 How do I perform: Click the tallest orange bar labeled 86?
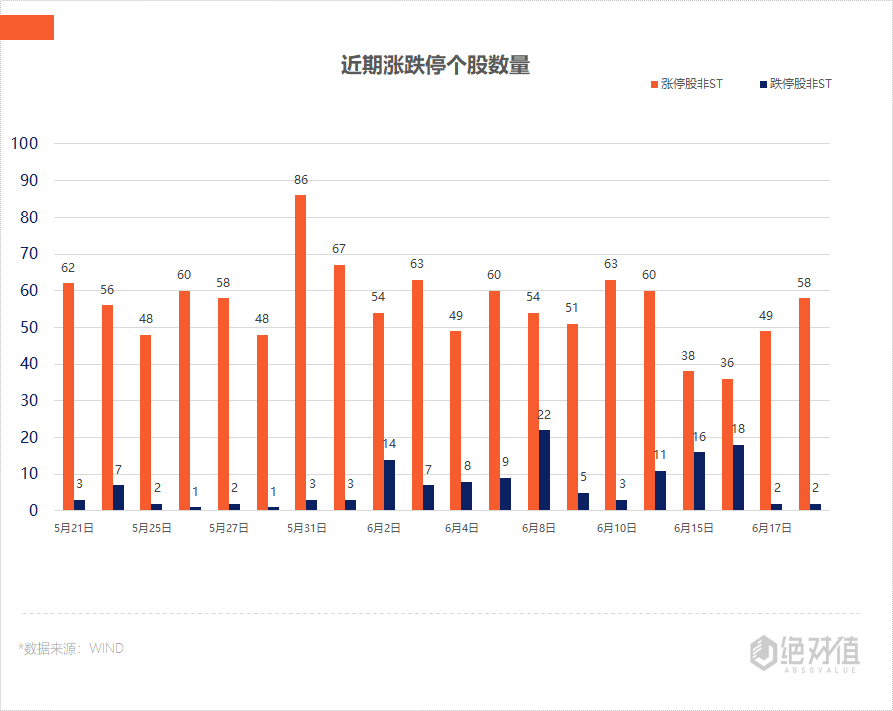point(300,352)
